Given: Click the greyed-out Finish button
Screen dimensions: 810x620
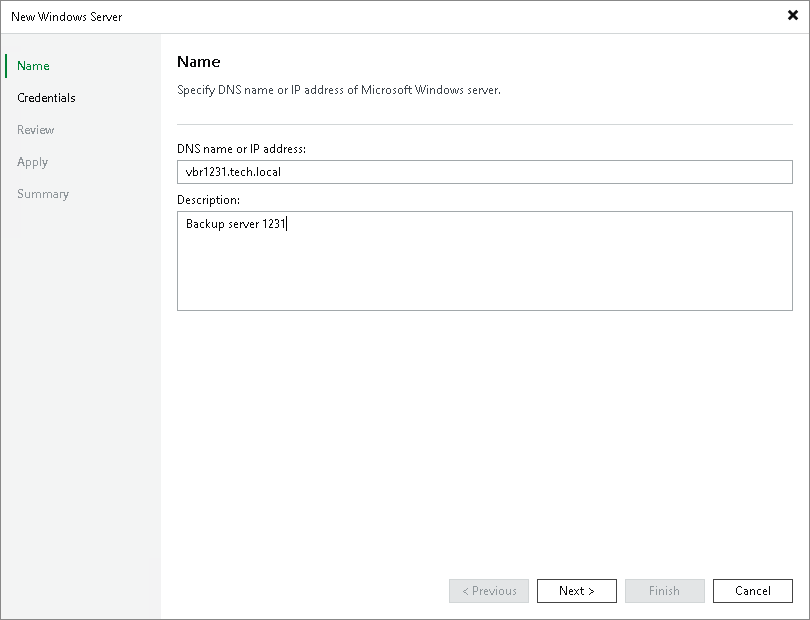Looking at the screenshot, I should click(665, 591).
